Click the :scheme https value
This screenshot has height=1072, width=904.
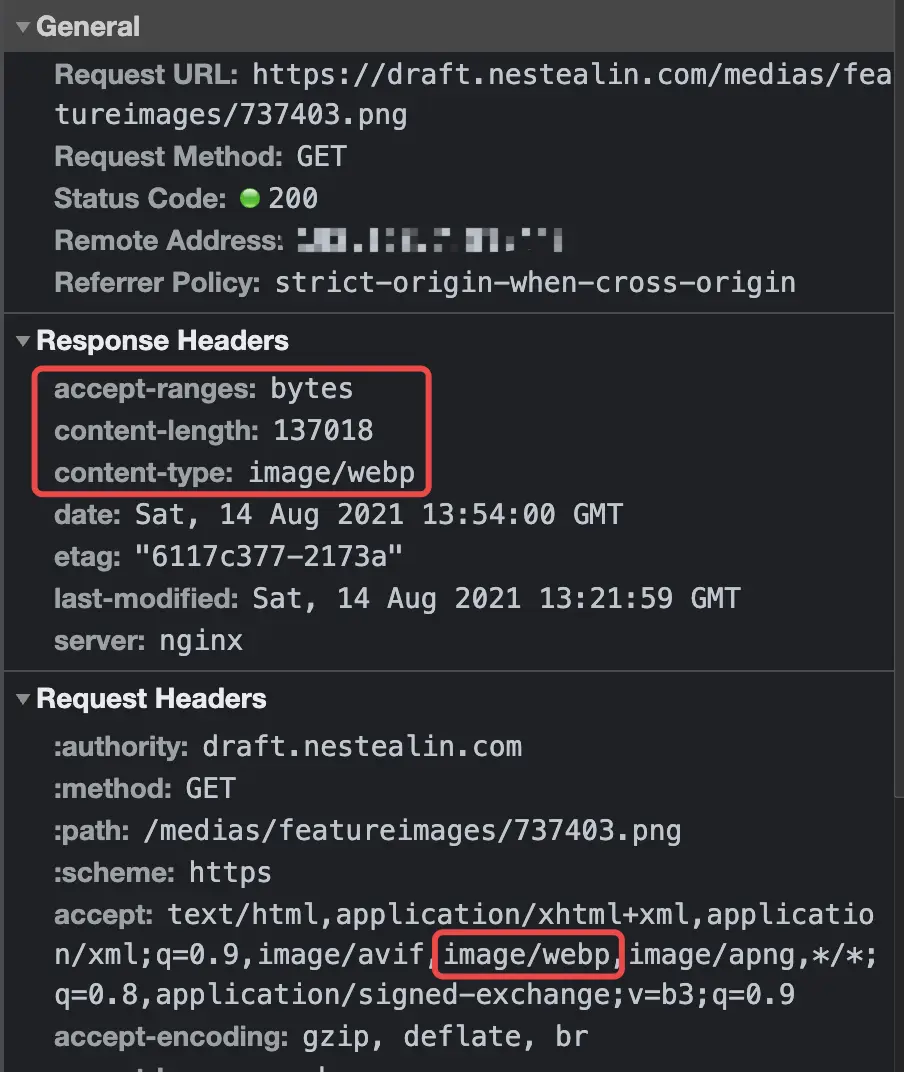230,872
